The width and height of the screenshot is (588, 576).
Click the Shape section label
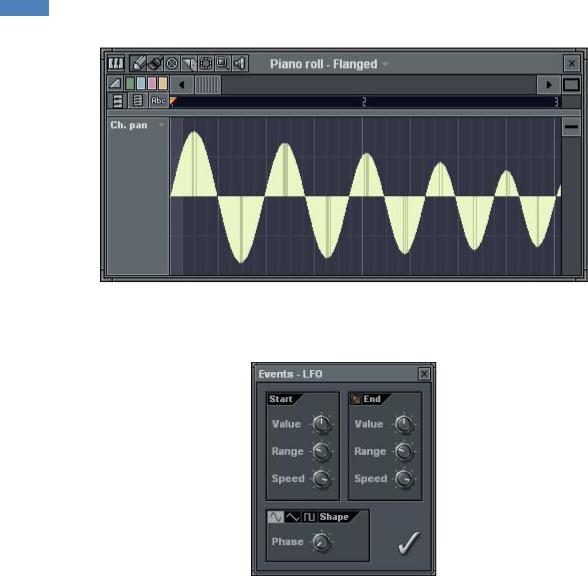point(334,517)
